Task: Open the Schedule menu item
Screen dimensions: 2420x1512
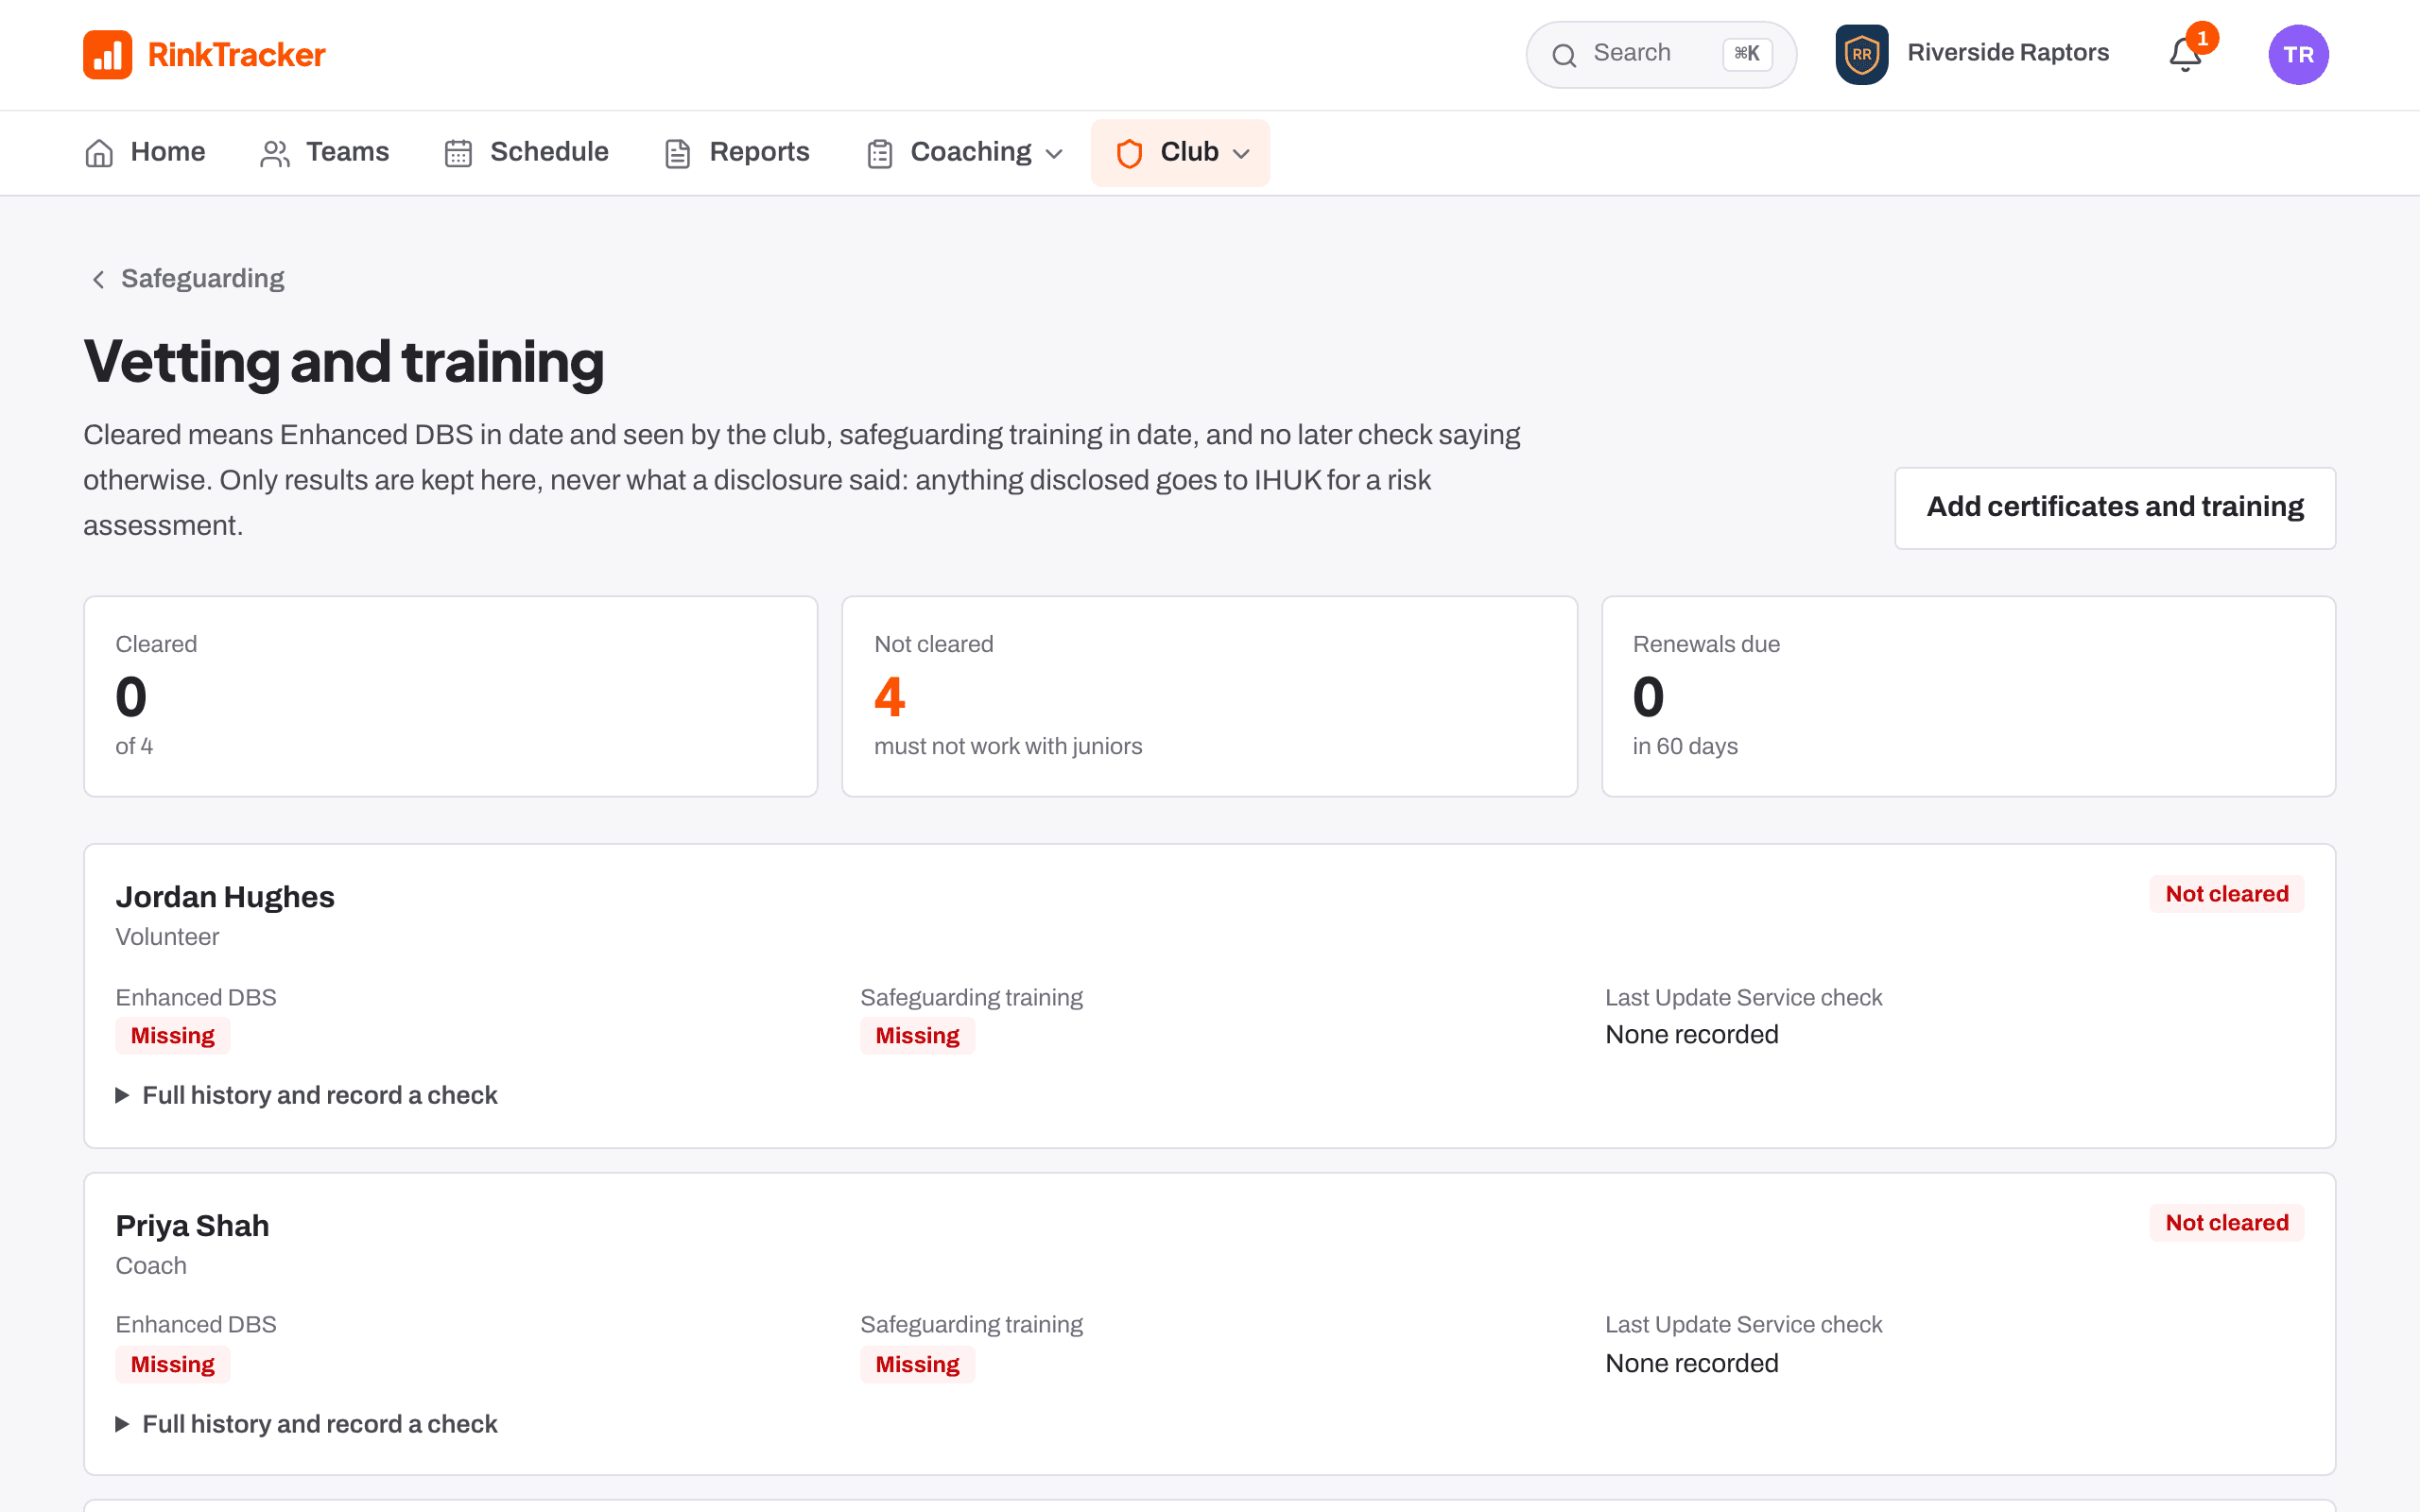Action: (x=526, y=152)
